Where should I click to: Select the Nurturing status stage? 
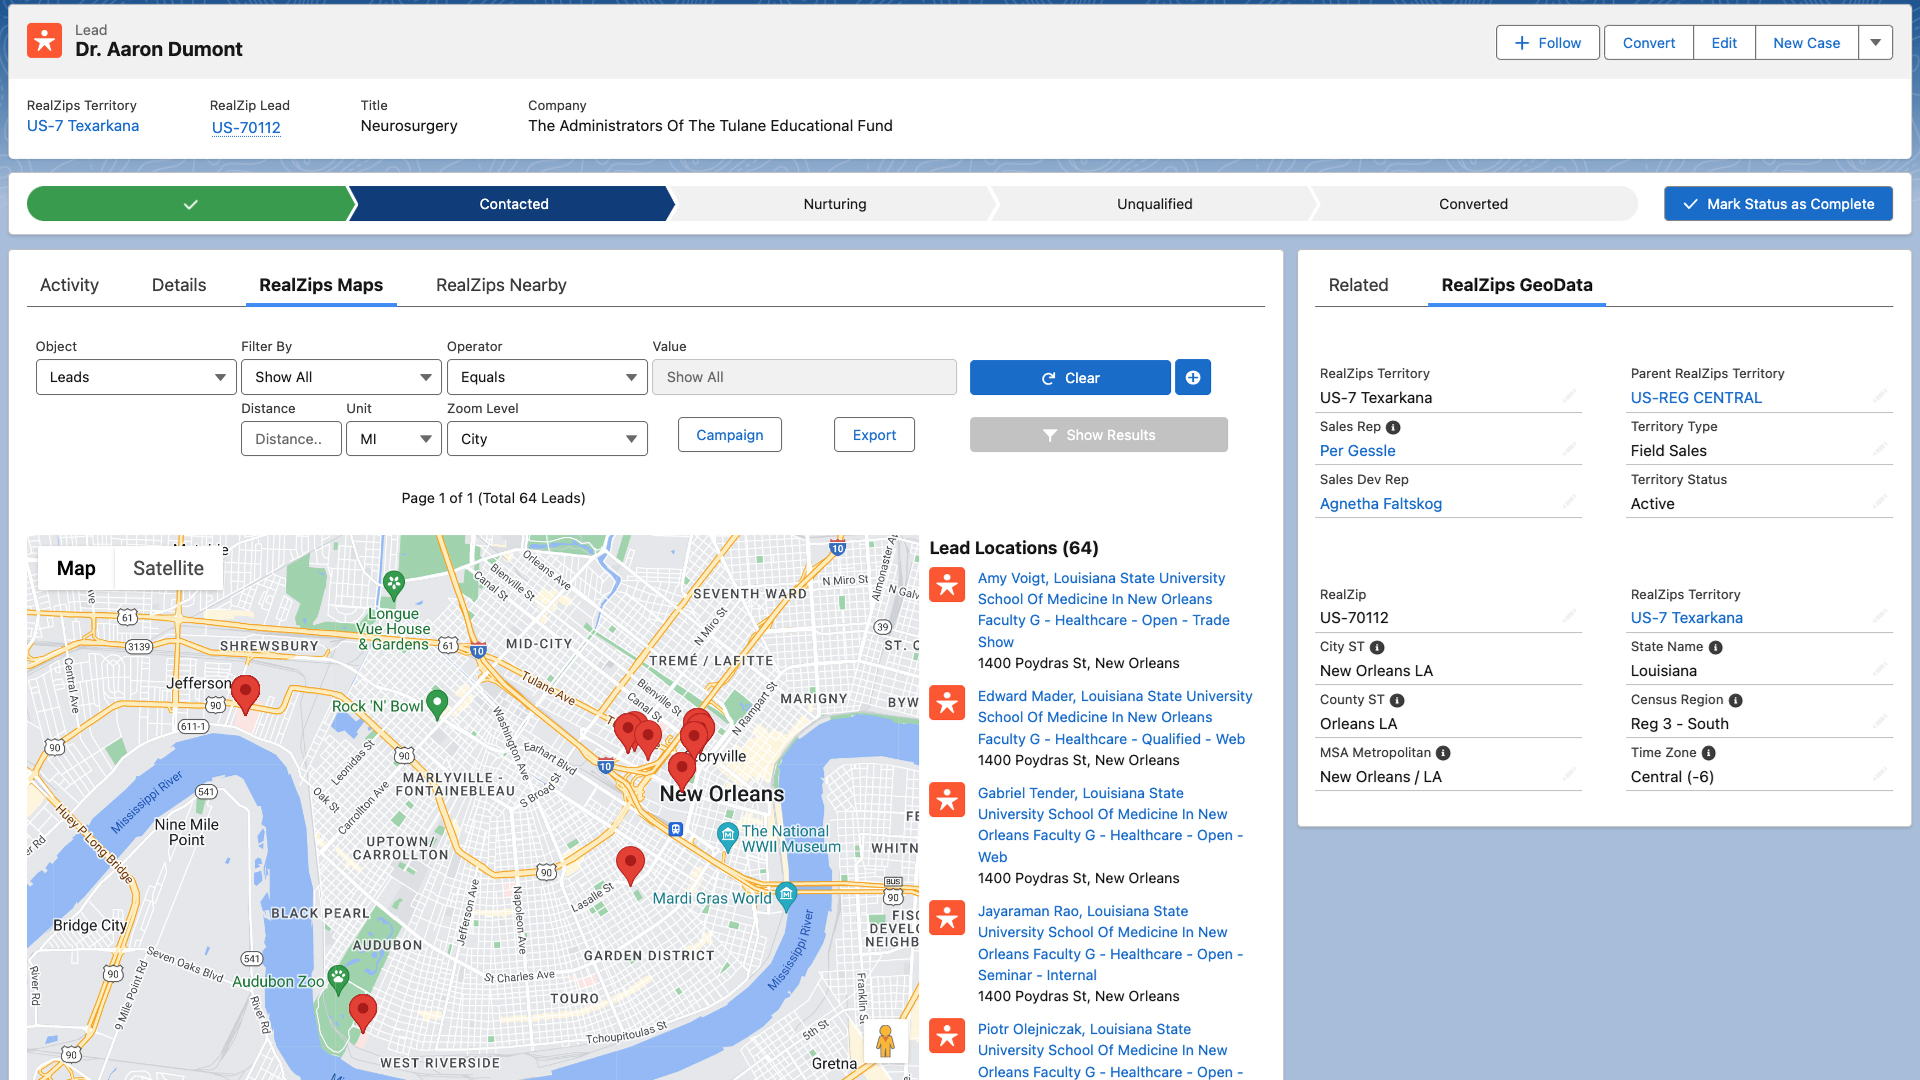pyautogui.click(x=834, y=204)
